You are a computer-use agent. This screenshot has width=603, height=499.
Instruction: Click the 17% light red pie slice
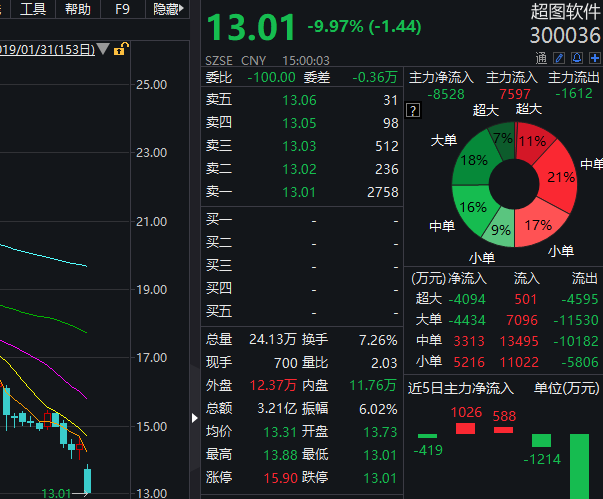point(538,225)
